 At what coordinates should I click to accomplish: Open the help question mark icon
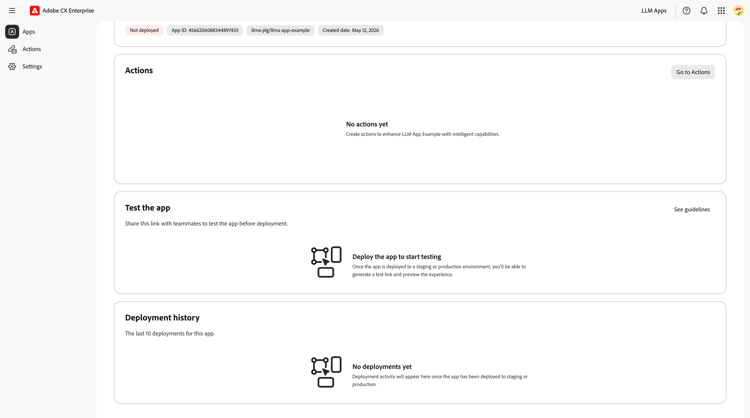click(x=686, y=11)
